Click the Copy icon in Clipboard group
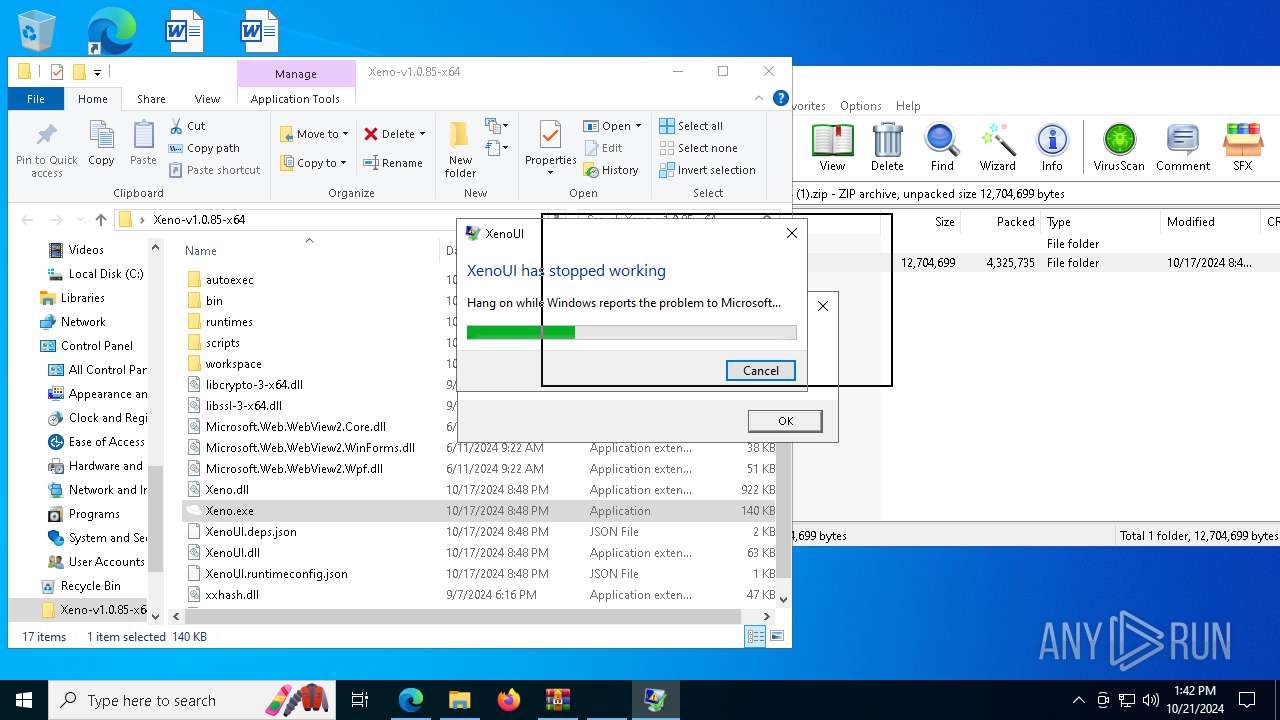 pos(101,135)
